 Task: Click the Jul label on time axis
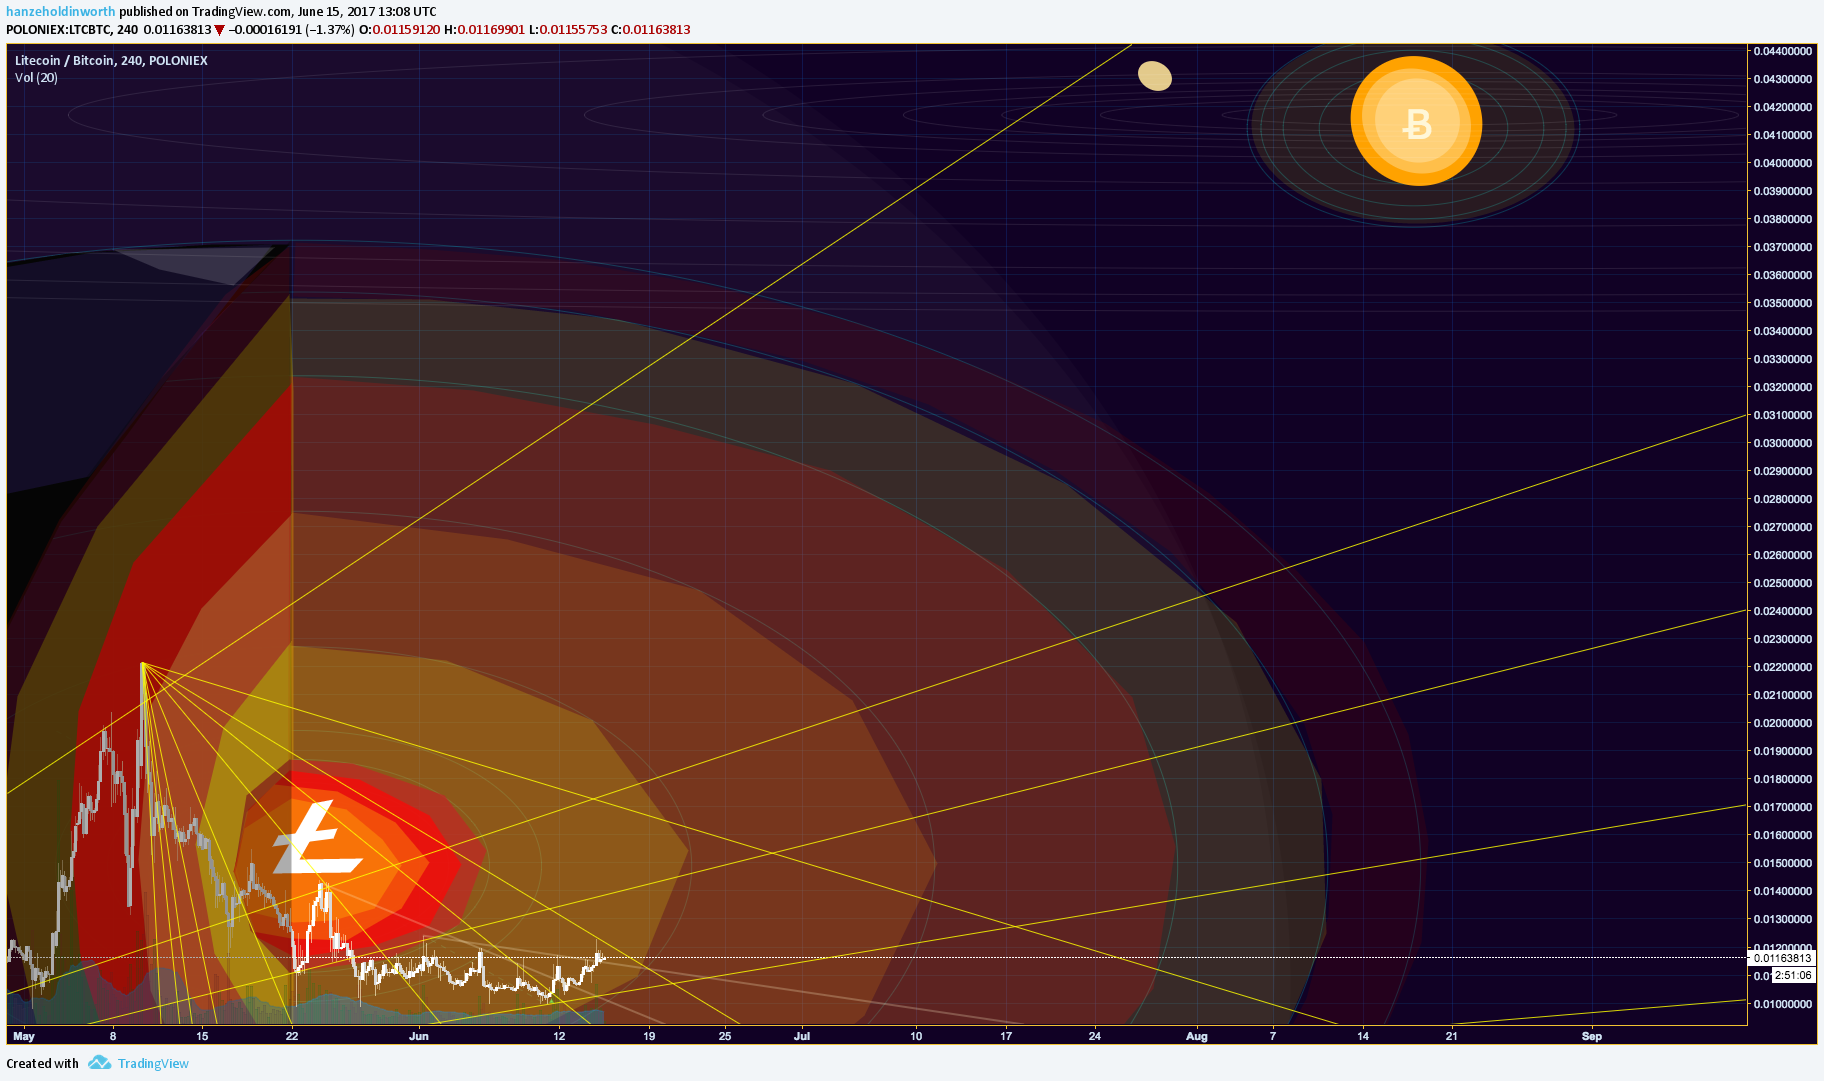[802, 1036]
